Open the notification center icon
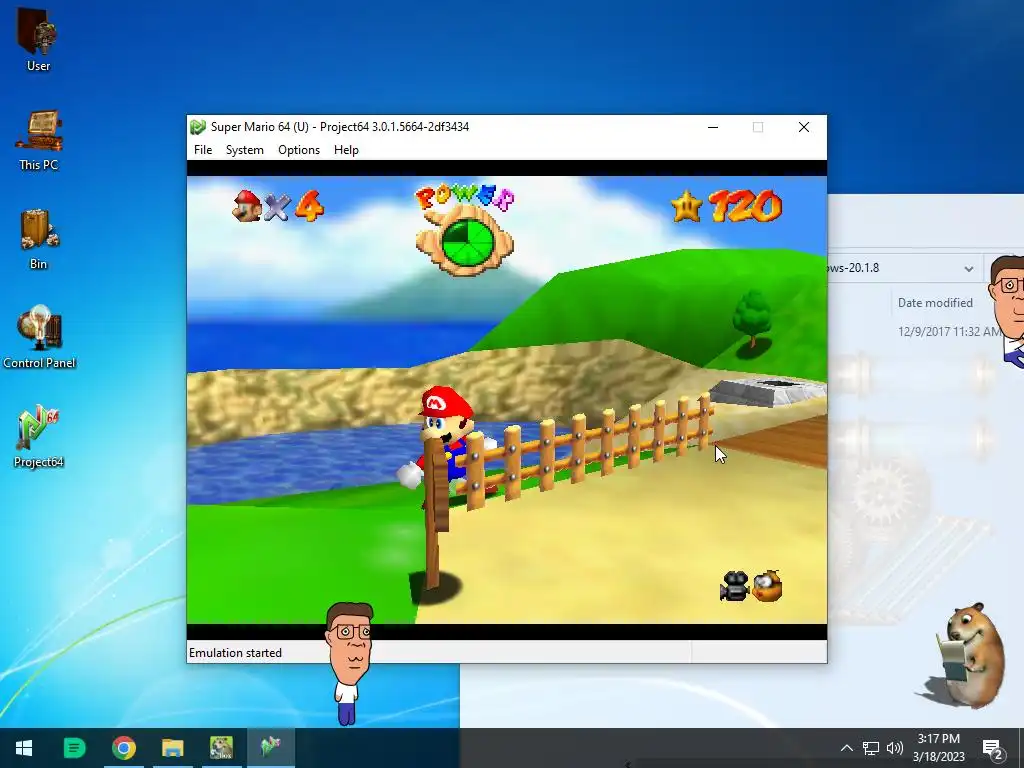1024x768 pixels. 993,749
